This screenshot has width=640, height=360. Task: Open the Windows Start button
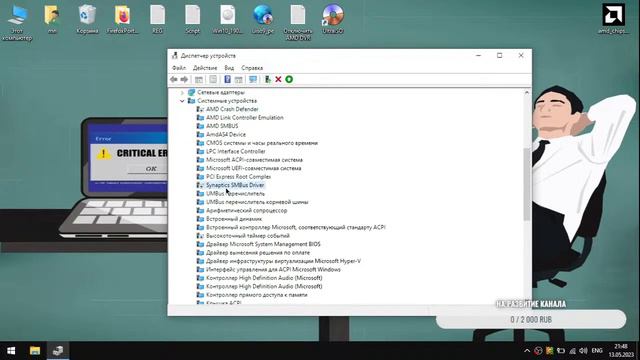[x=11, y=351]
